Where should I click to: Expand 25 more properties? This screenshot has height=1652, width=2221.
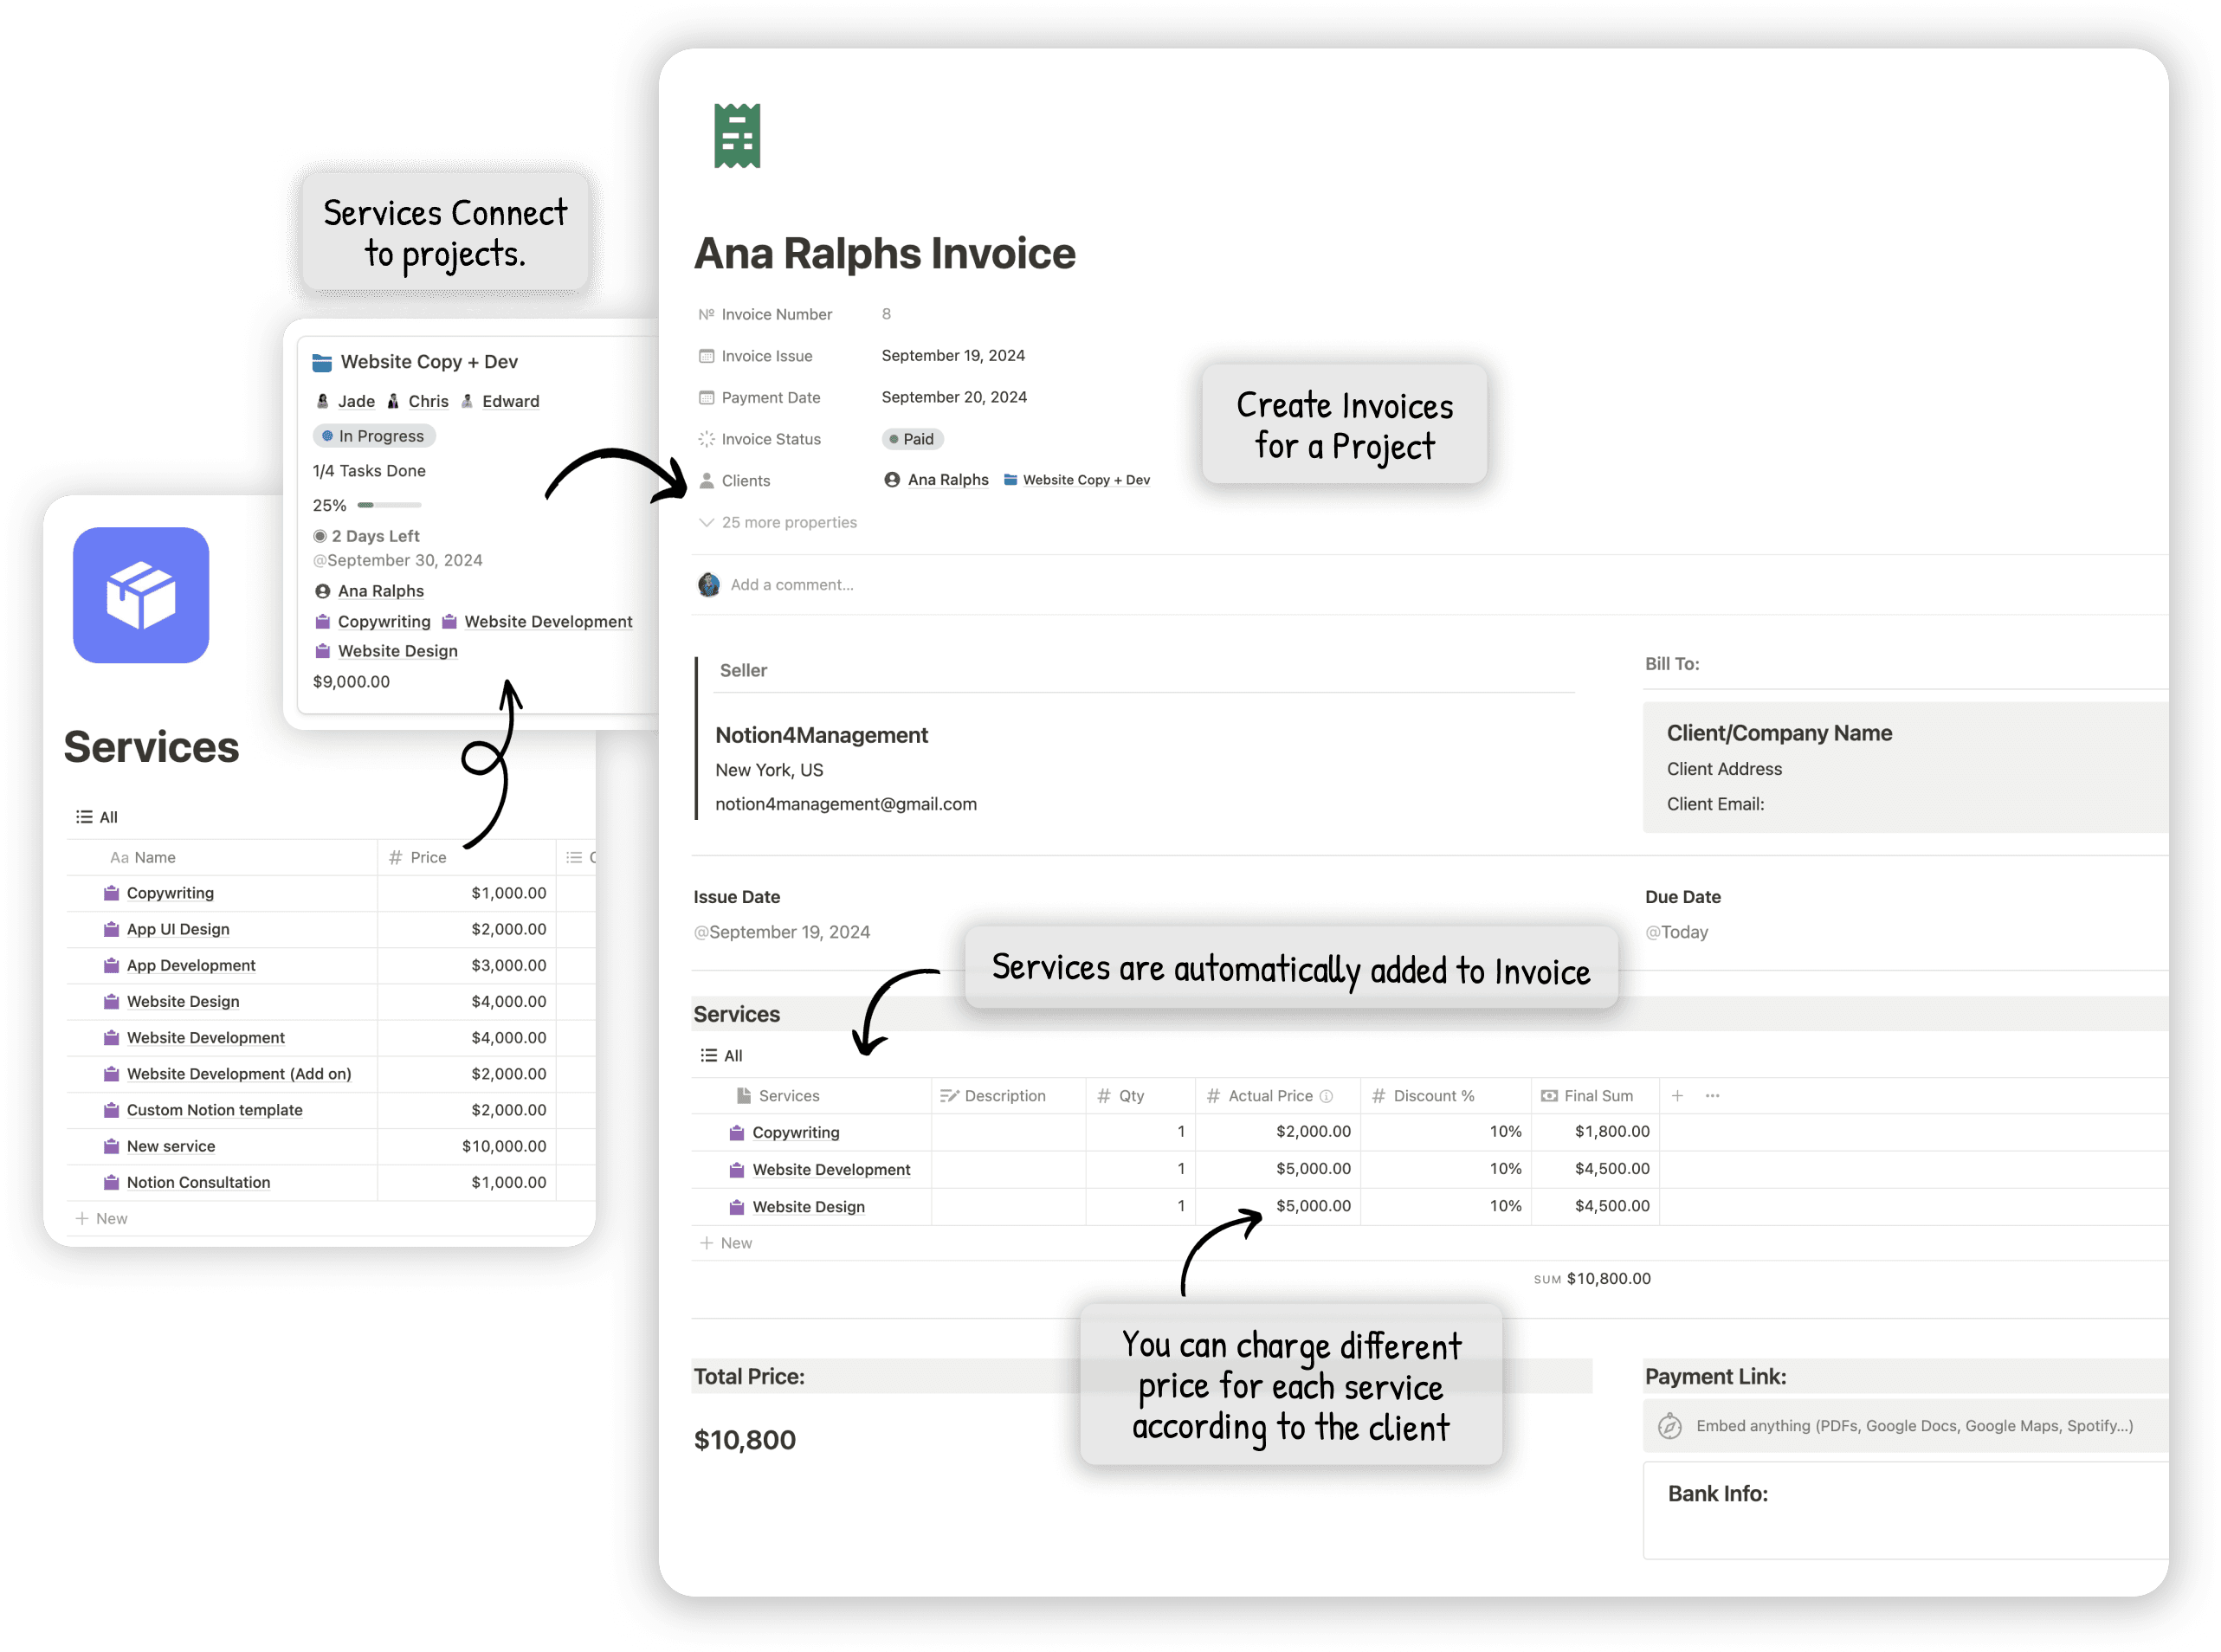click(x=777, y=522)
